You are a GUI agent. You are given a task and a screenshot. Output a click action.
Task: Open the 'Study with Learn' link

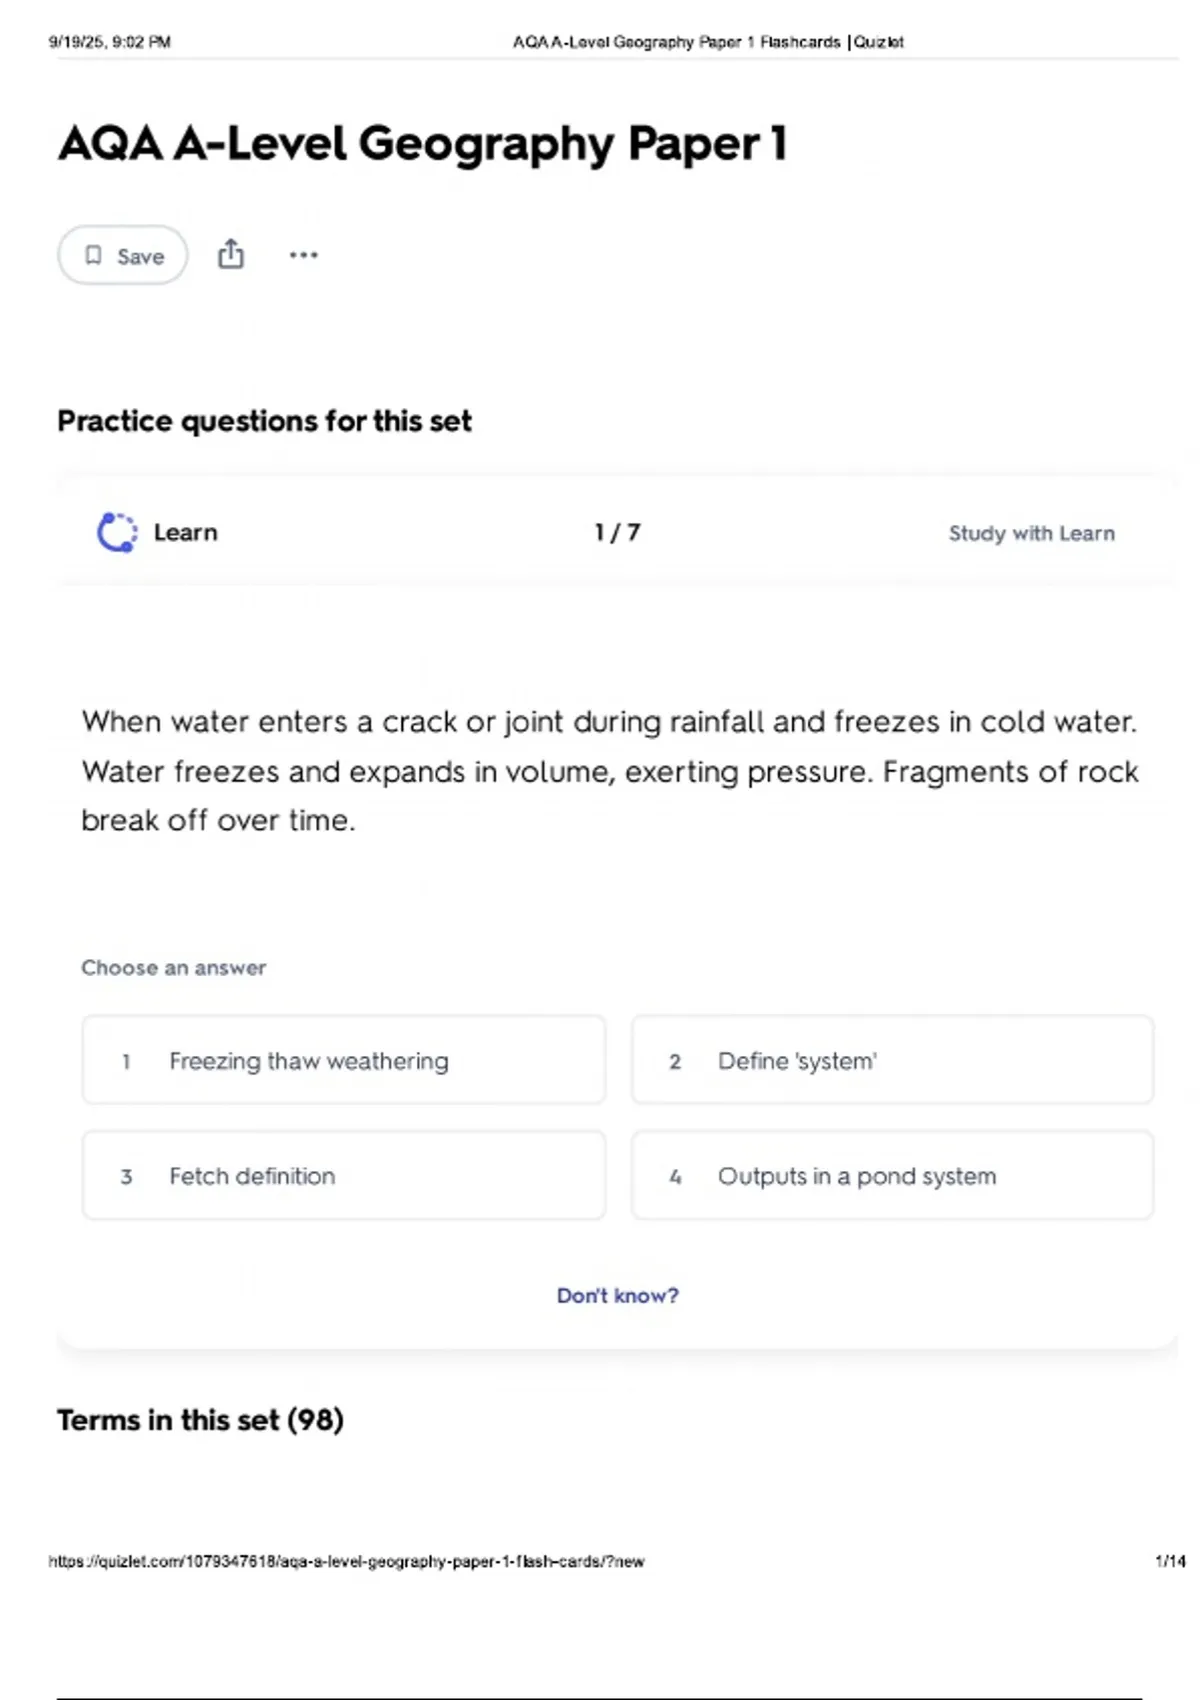(1031, 534)
